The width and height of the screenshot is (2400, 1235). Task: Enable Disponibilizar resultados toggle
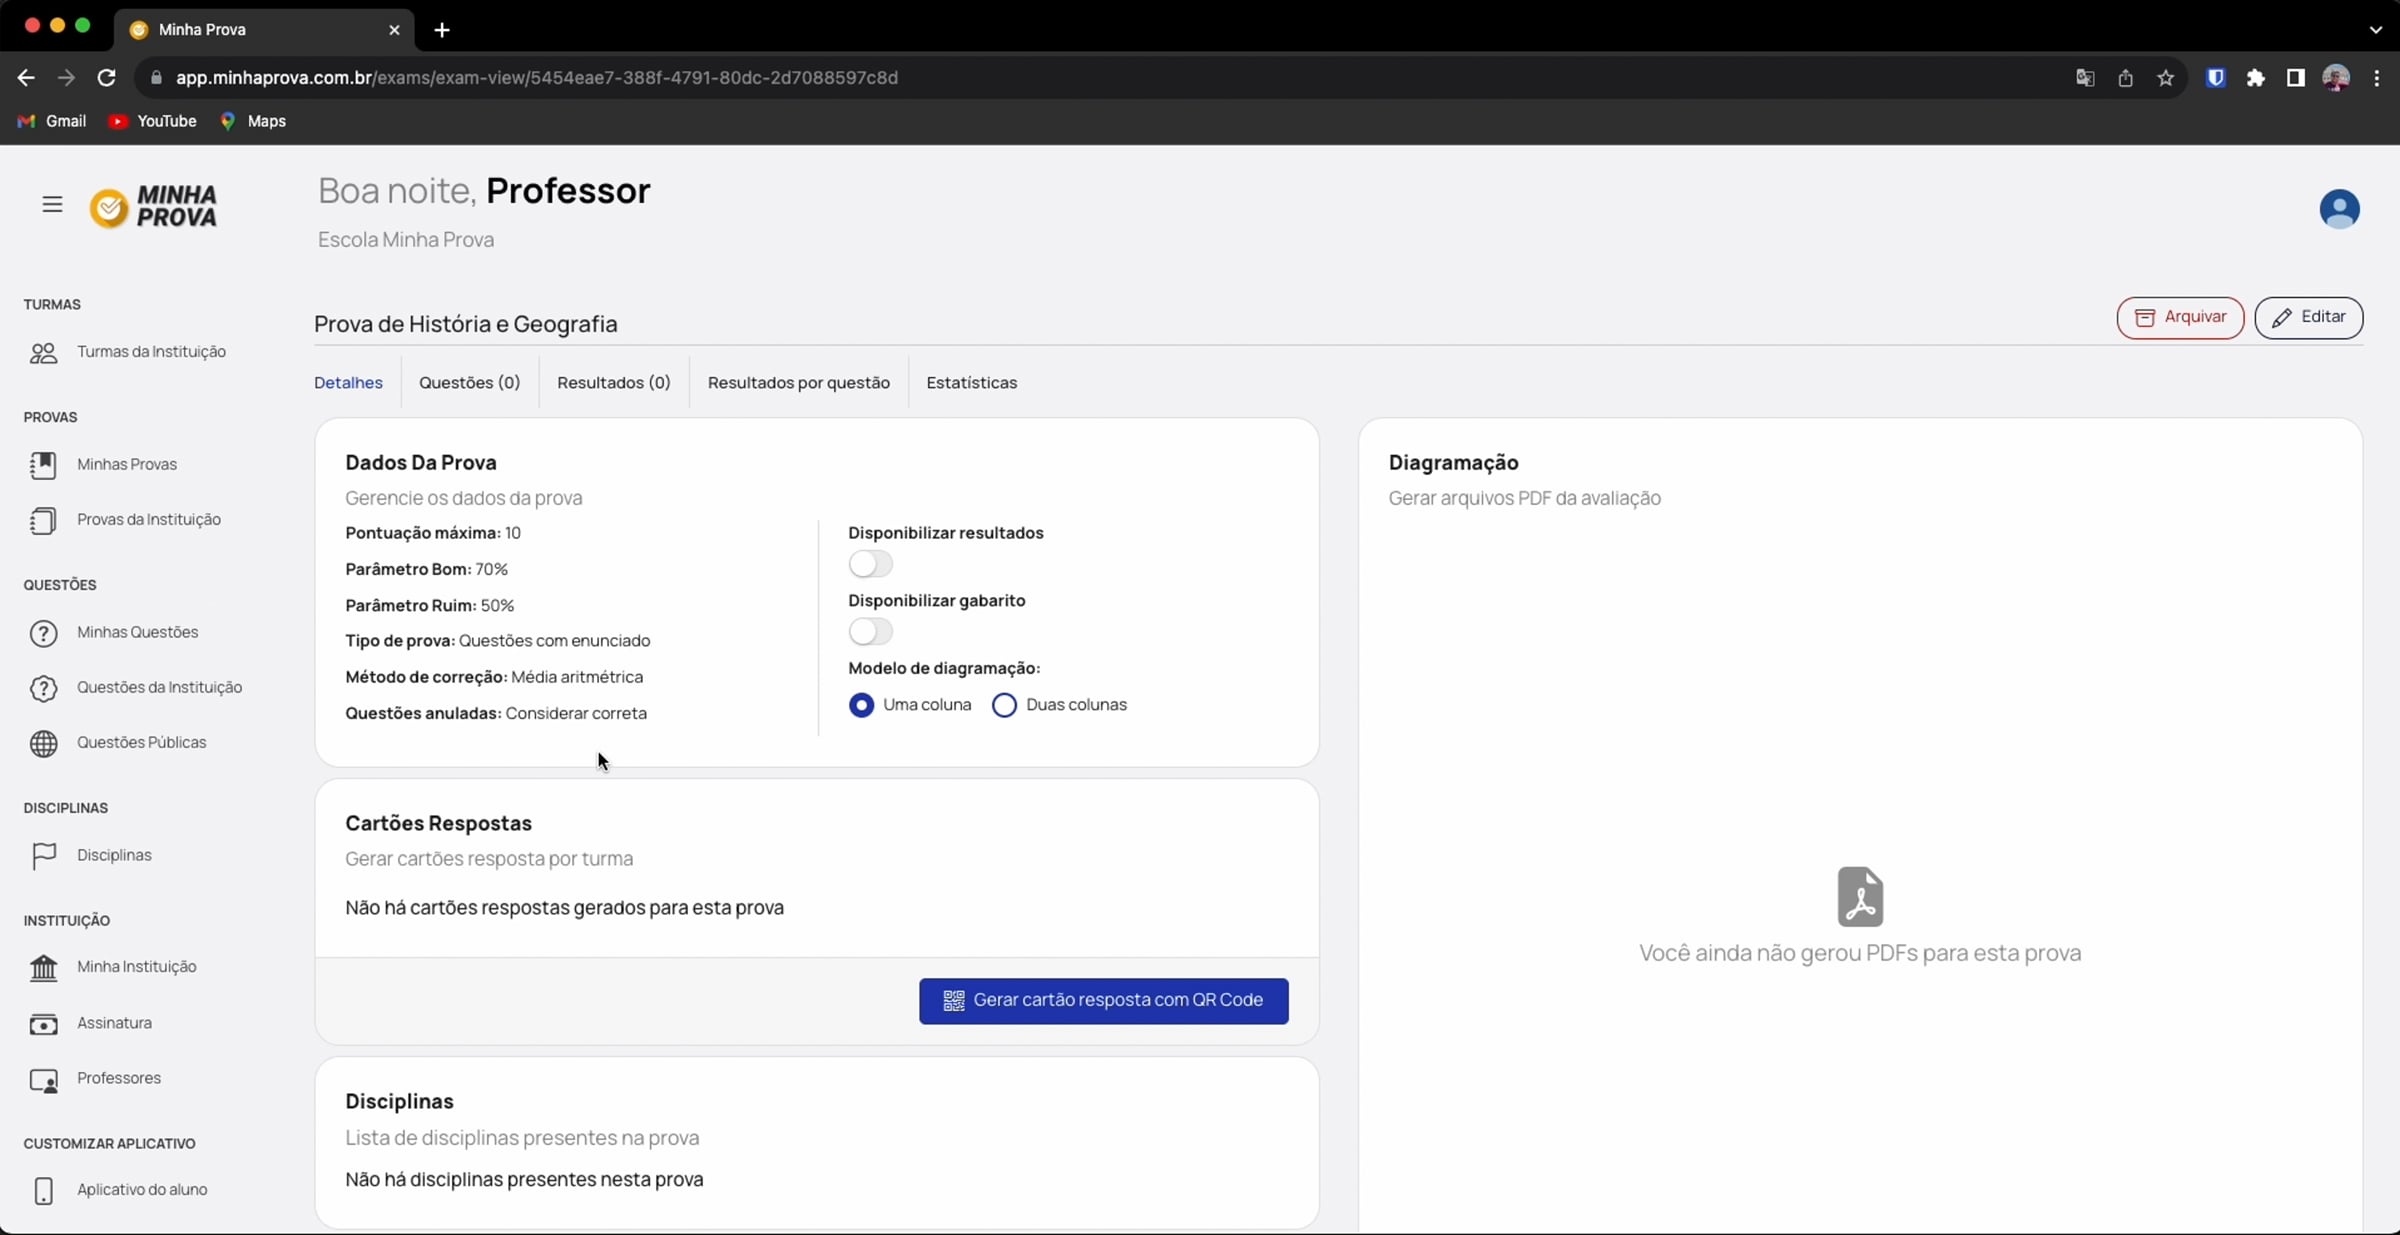pos(870,564)
